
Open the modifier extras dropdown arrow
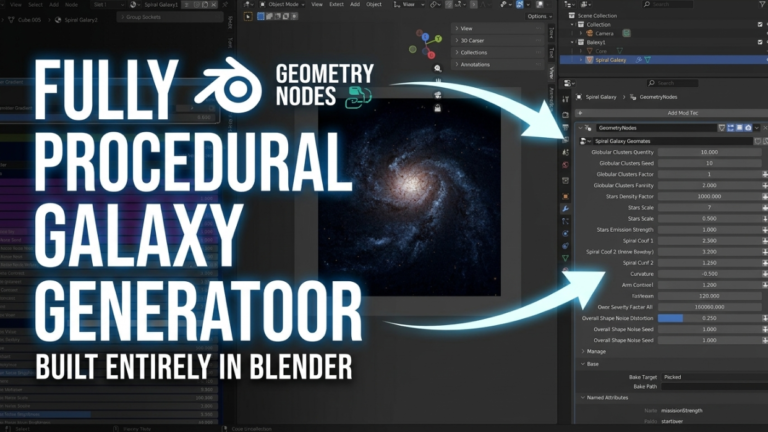[757, 128]
